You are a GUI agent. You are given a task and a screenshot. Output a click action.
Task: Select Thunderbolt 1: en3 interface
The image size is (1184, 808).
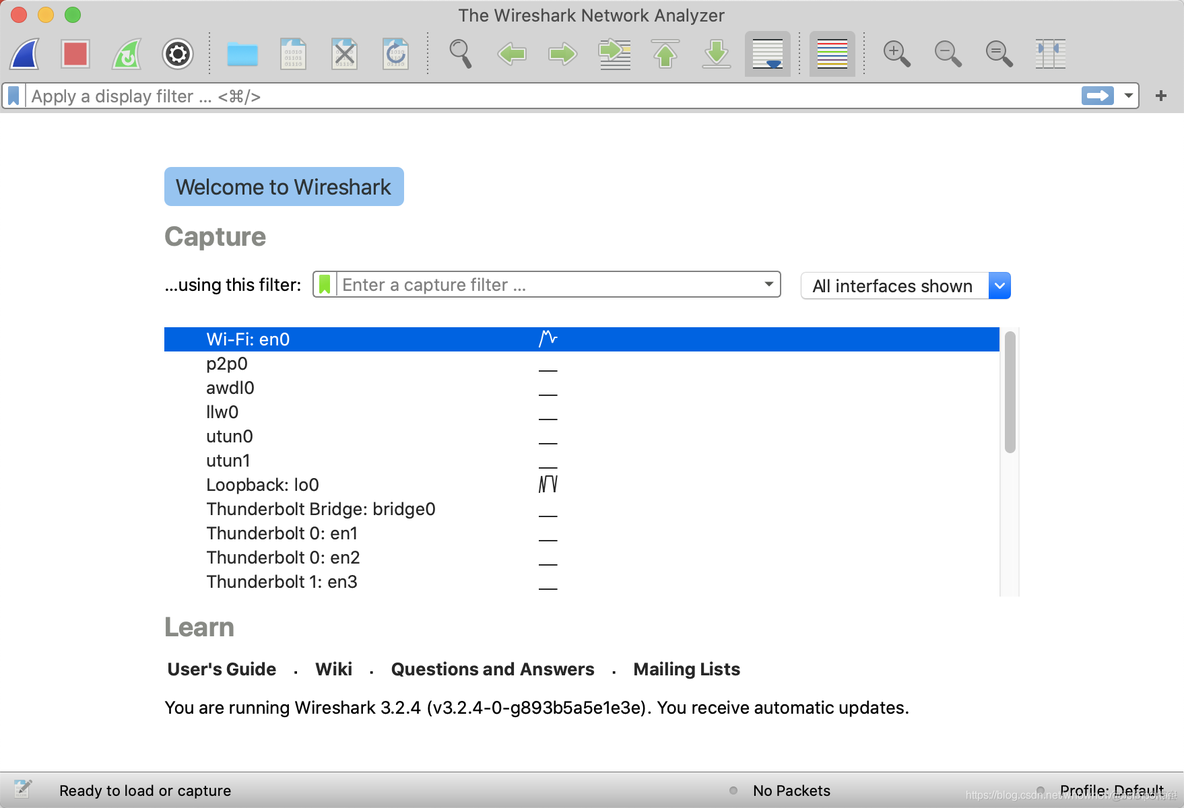tap(581, 581)
